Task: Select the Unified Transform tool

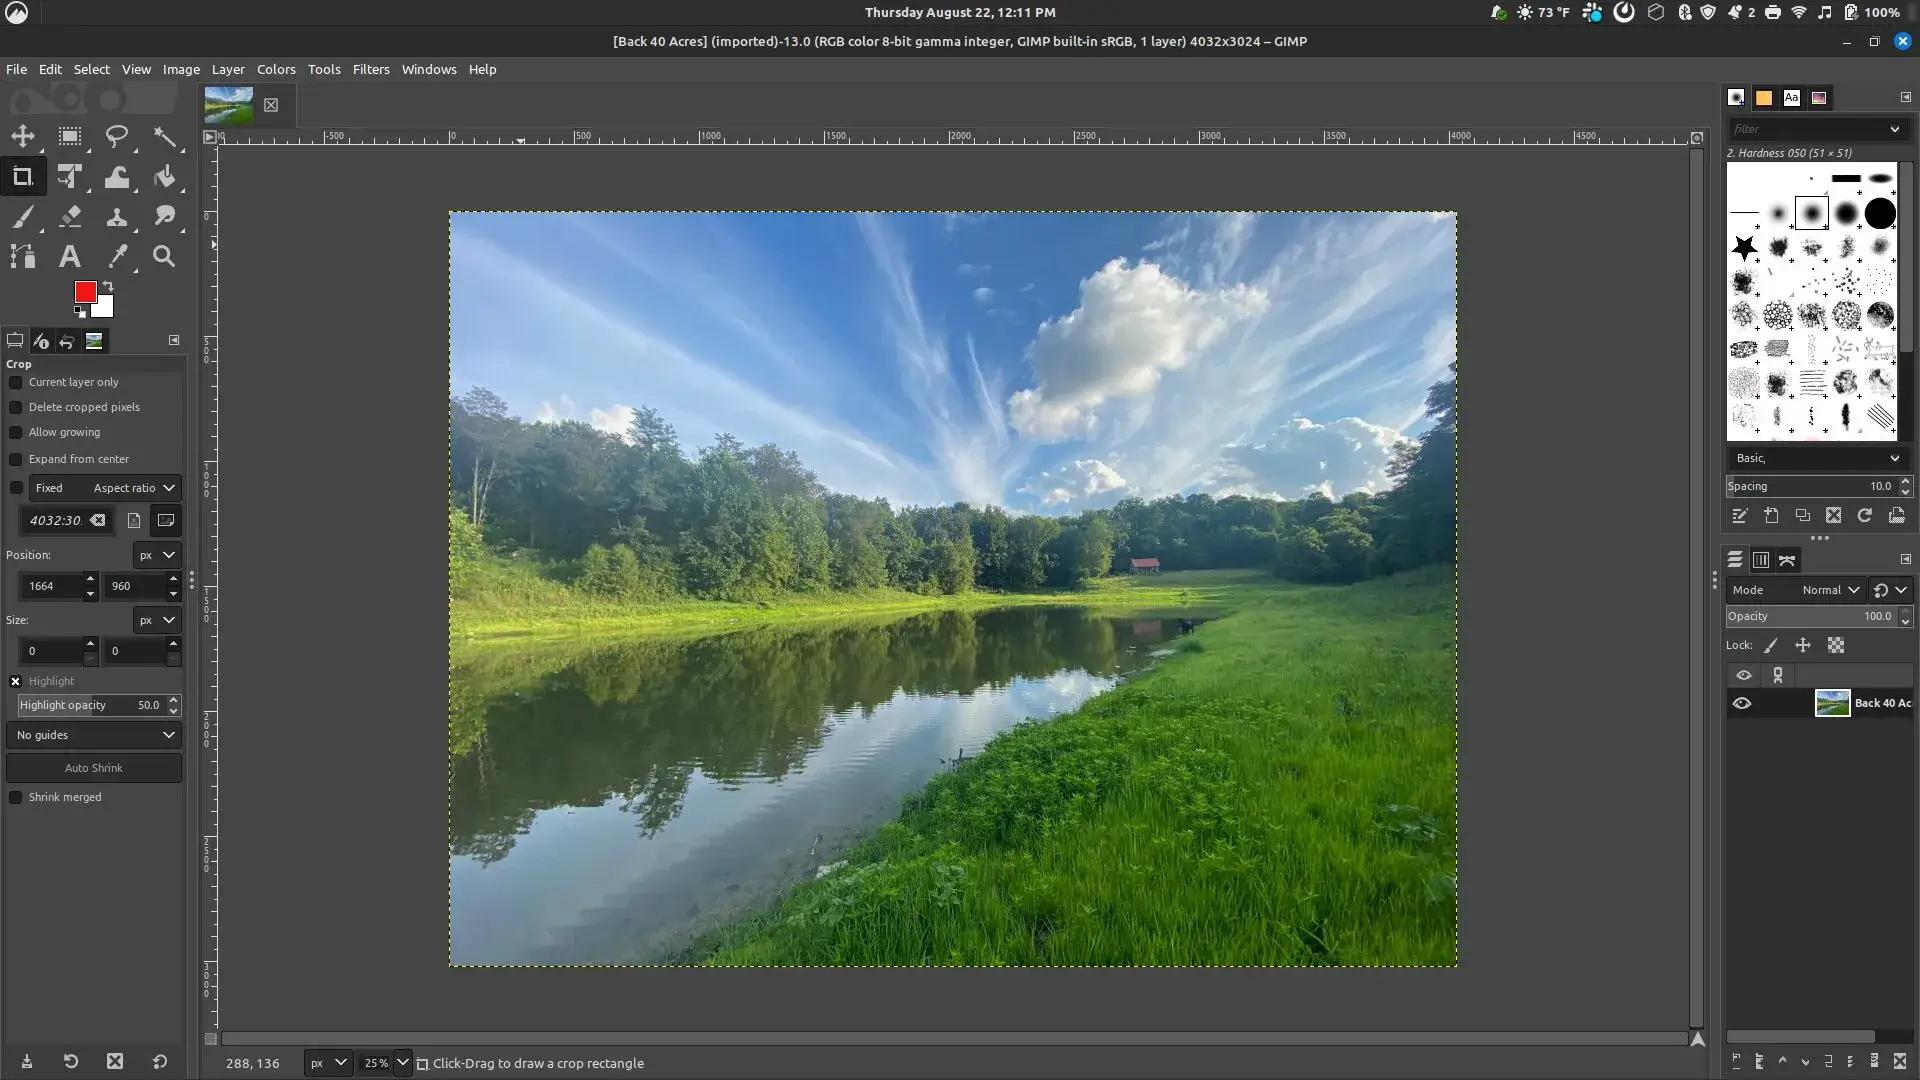Action: (70, 177)
